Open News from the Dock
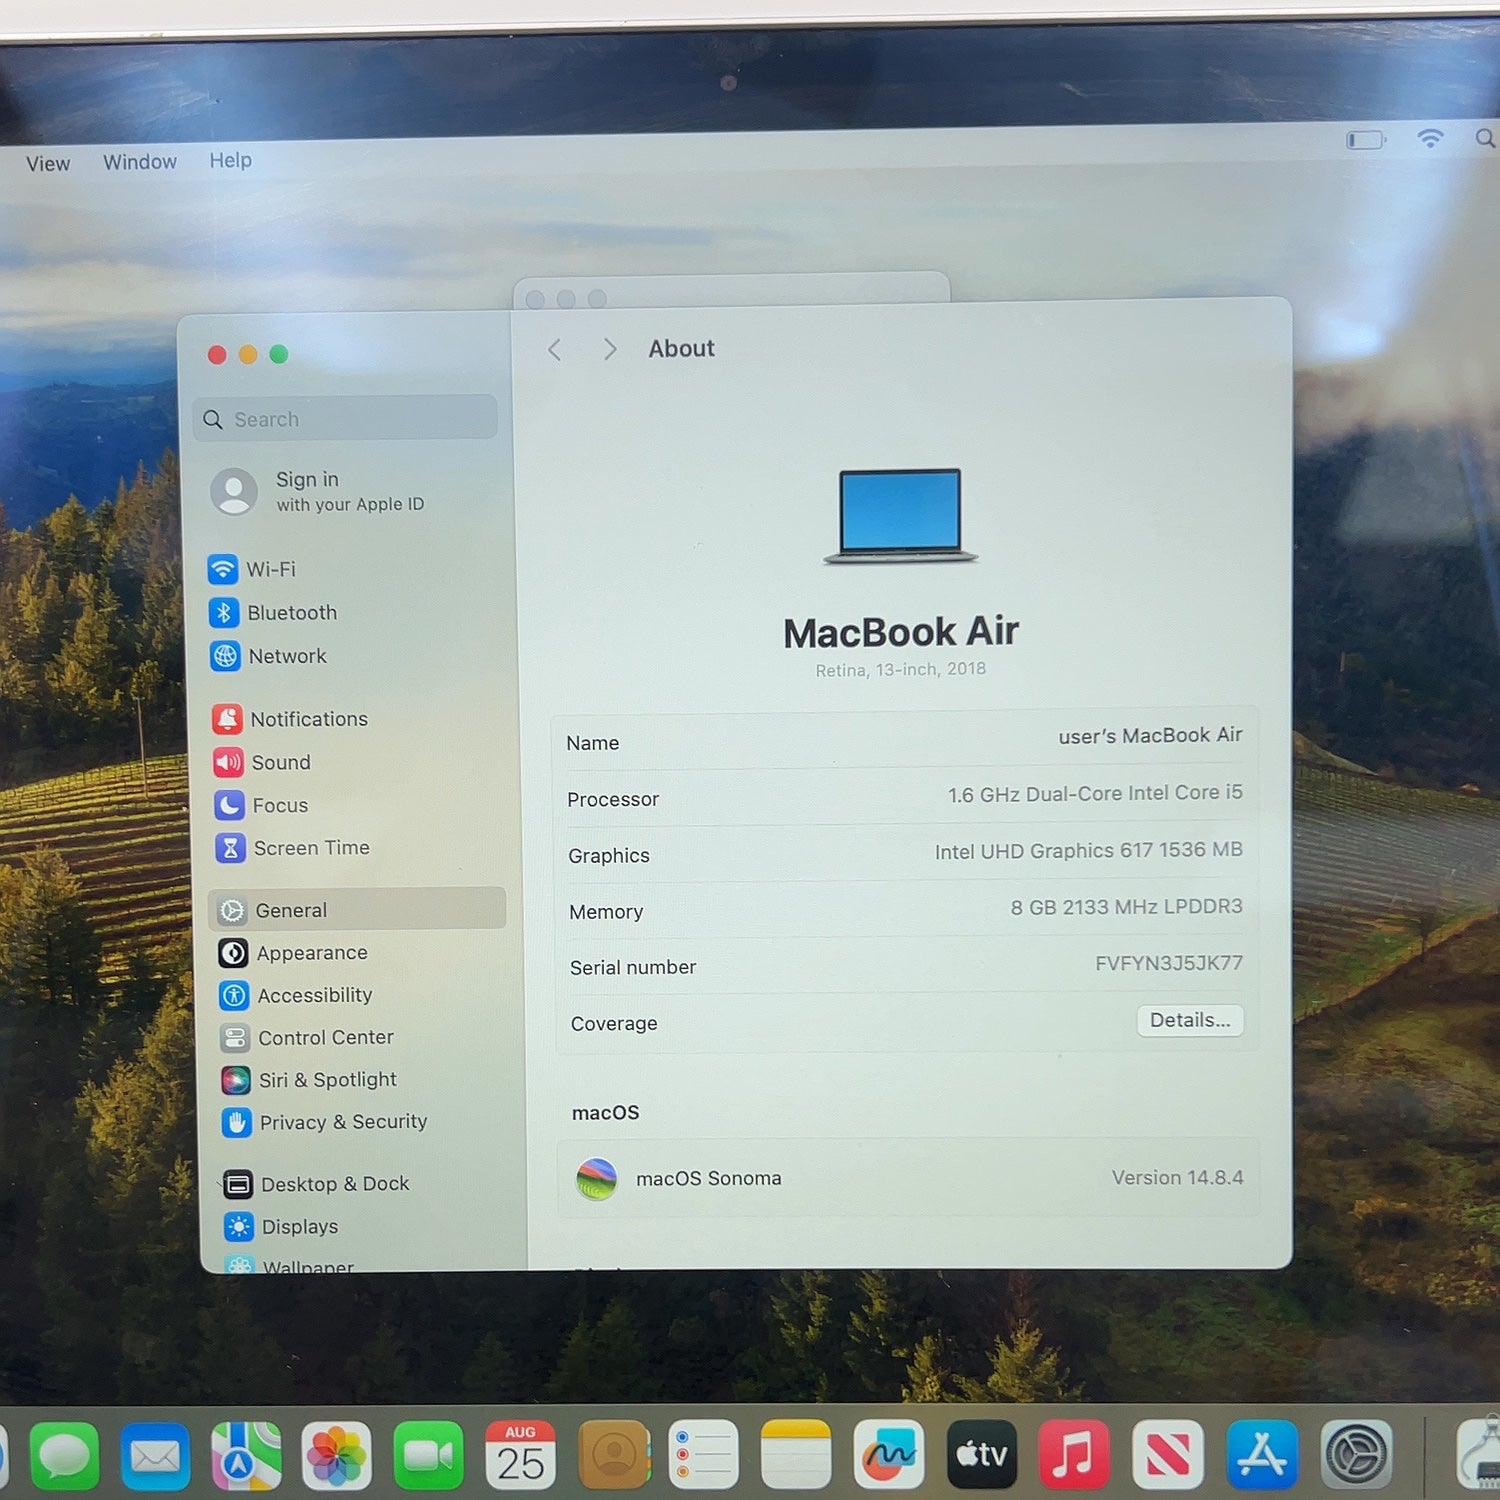 (x=1167, y=1454)
